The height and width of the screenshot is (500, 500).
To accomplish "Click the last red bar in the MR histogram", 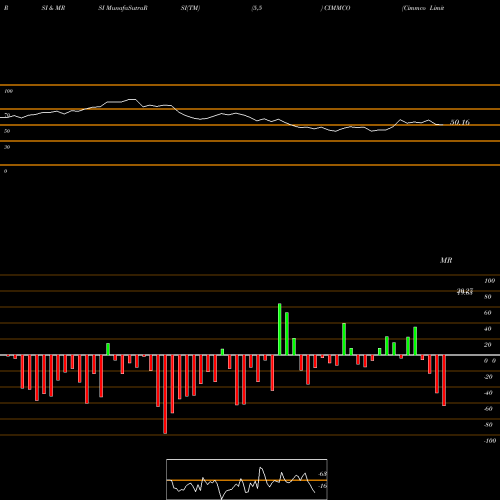I will 444,380.
